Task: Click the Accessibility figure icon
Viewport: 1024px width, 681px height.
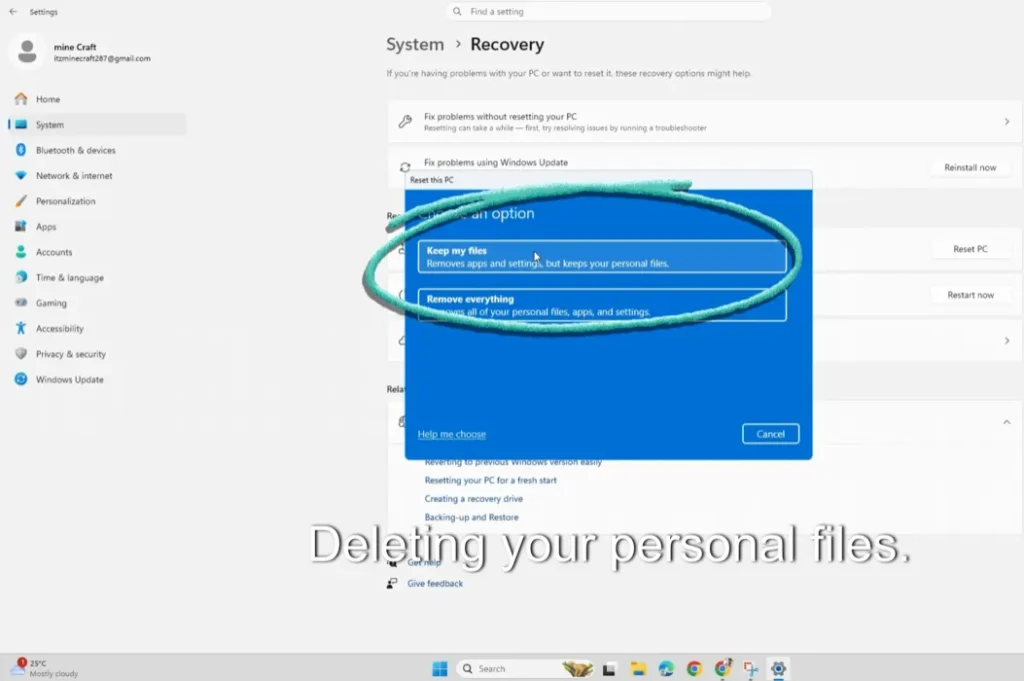Action: (21, 328)
